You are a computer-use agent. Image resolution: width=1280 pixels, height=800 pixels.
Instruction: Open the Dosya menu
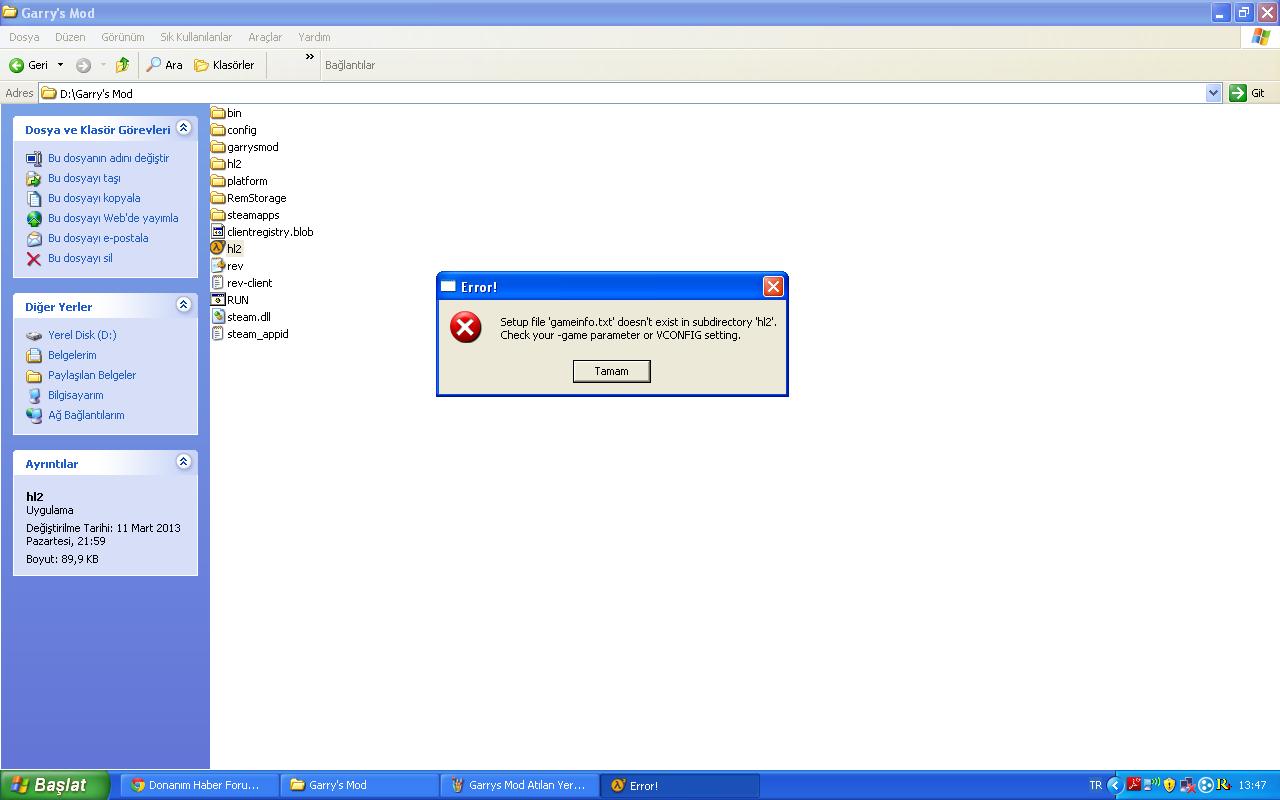[24, 37]
